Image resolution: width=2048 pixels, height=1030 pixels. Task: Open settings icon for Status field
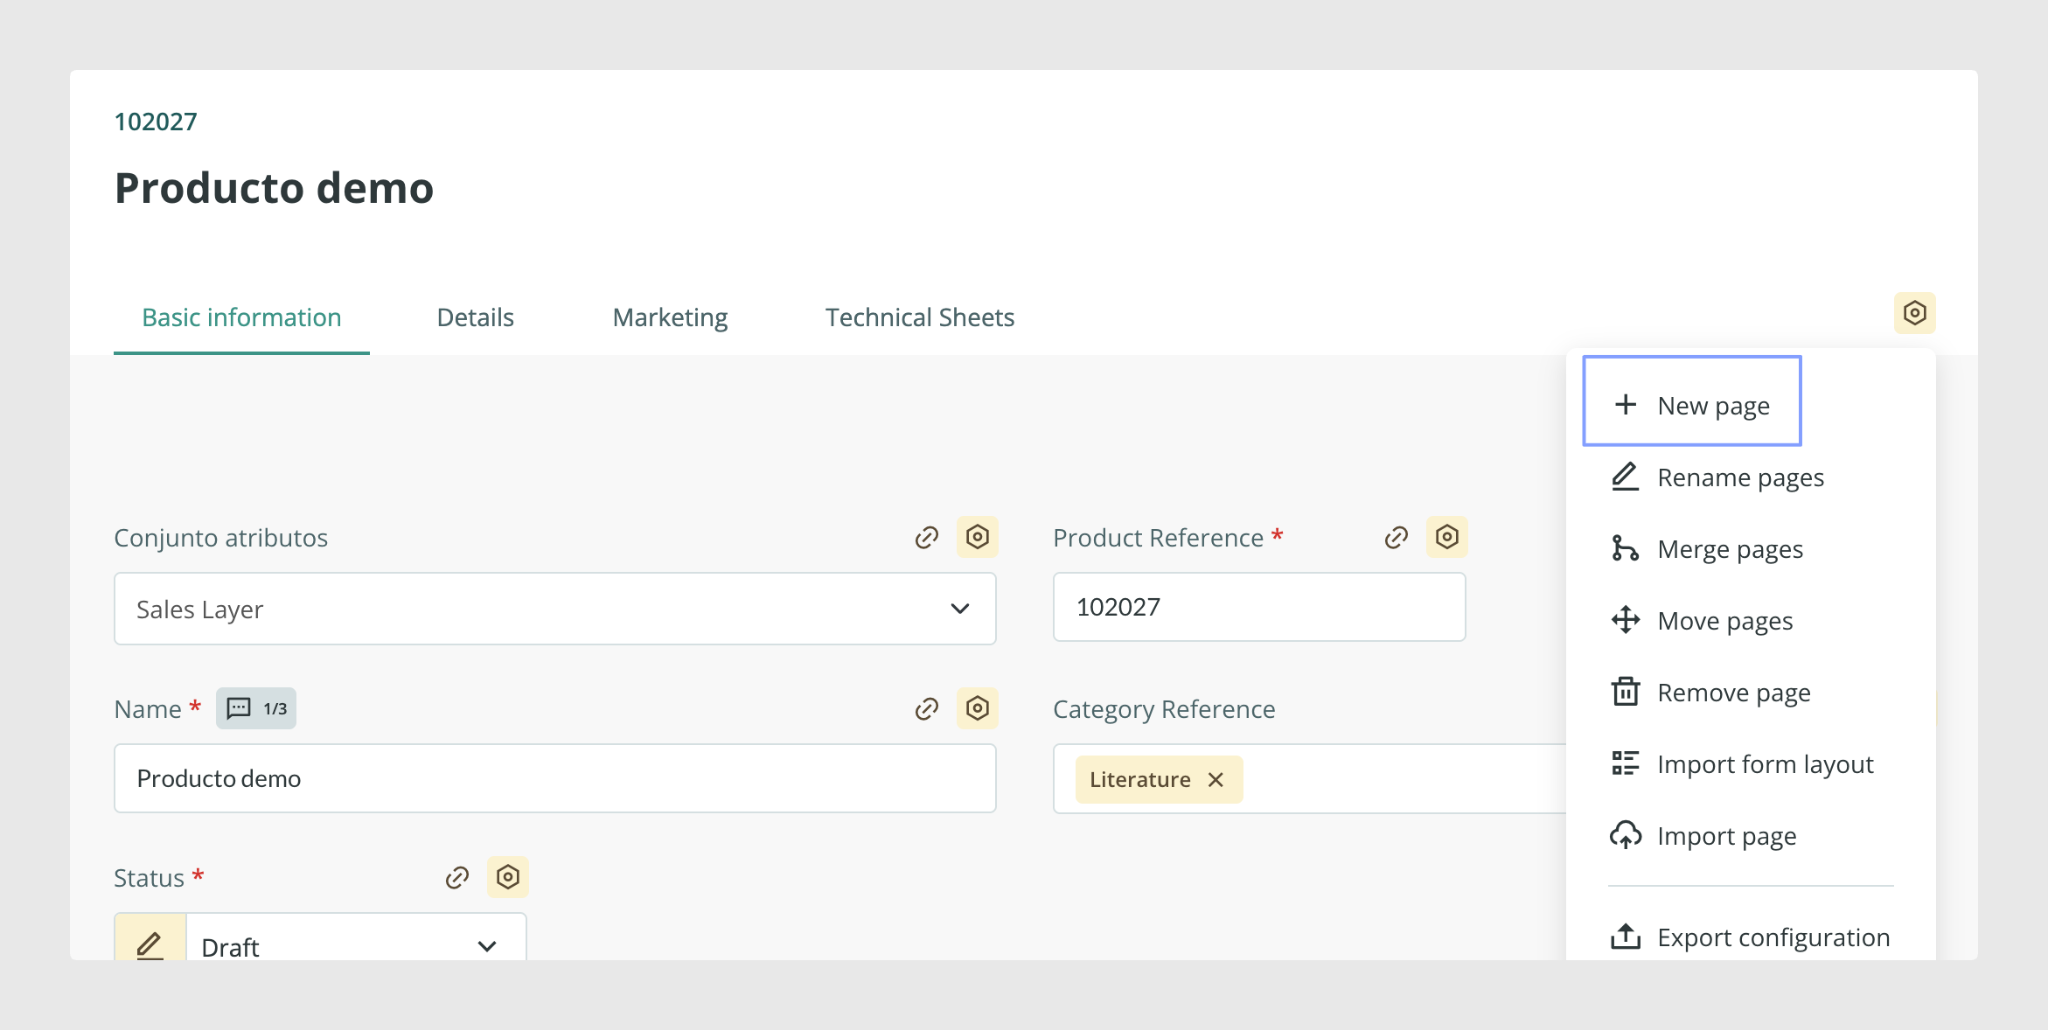[x=508, y=877]
